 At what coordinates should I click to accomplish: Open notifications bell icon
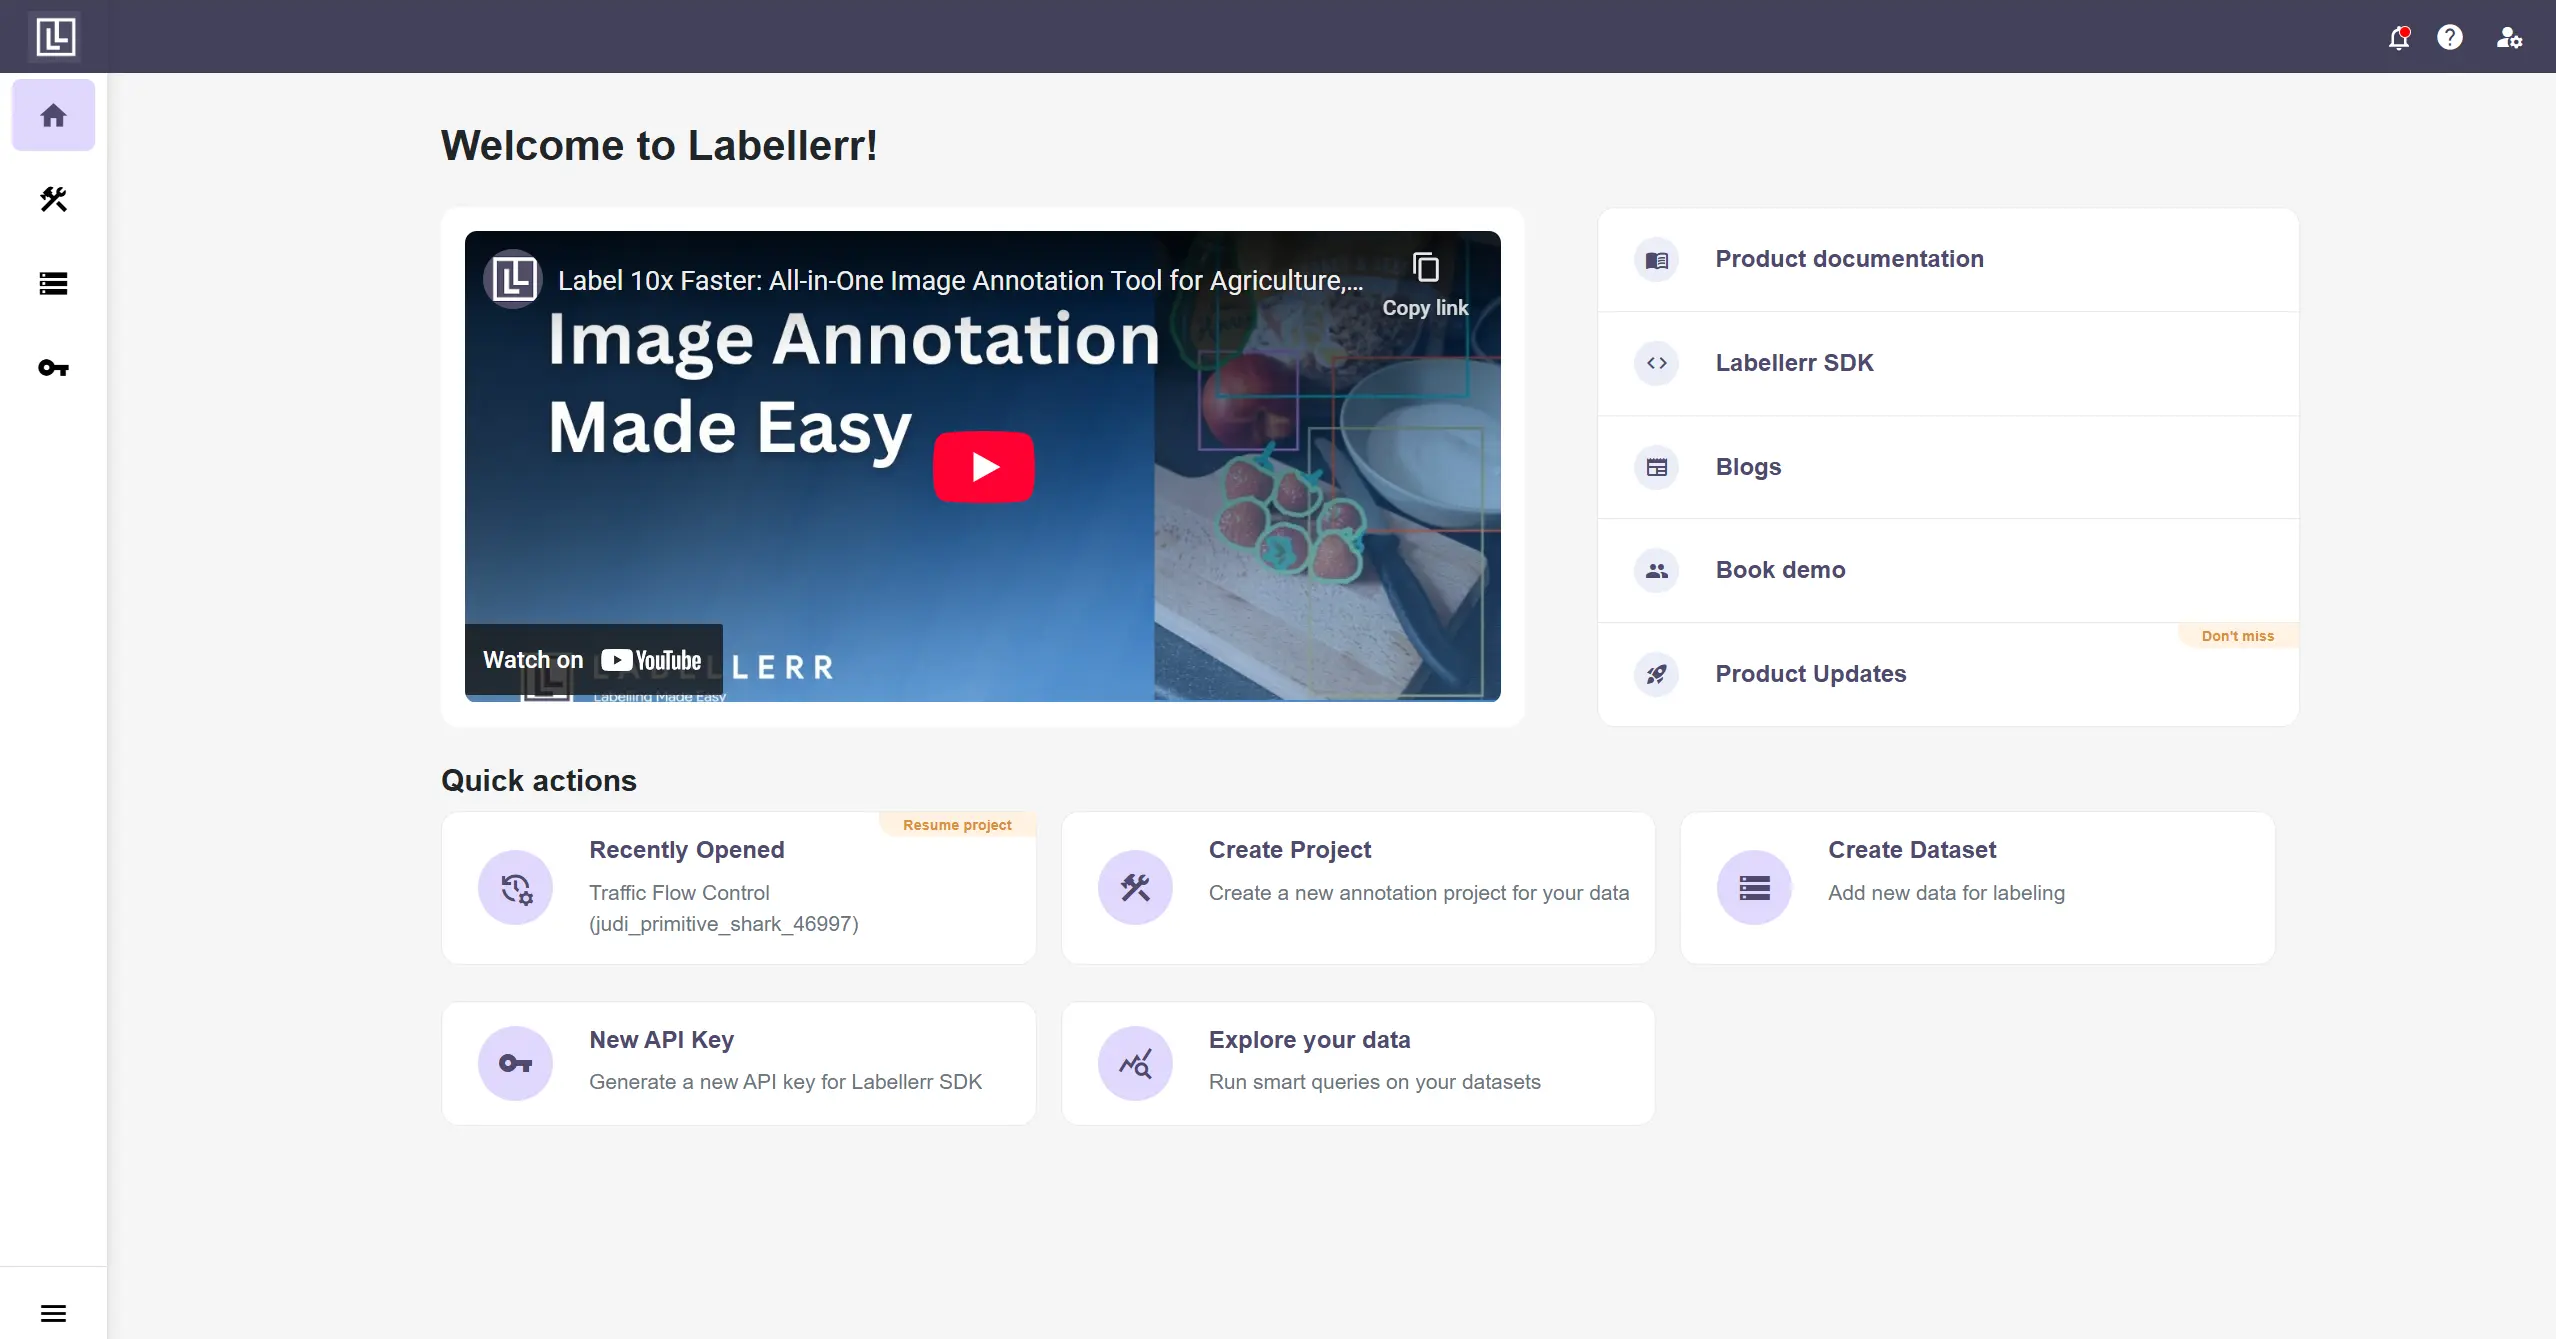coord(2399,38)
